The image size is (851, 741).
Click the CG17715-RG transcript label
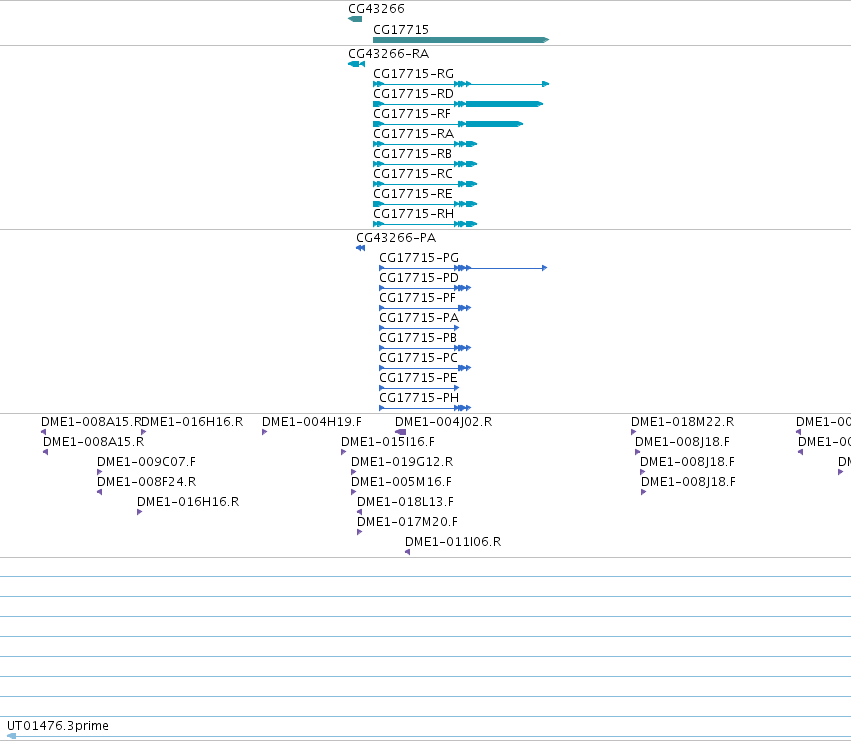(414, 74)
